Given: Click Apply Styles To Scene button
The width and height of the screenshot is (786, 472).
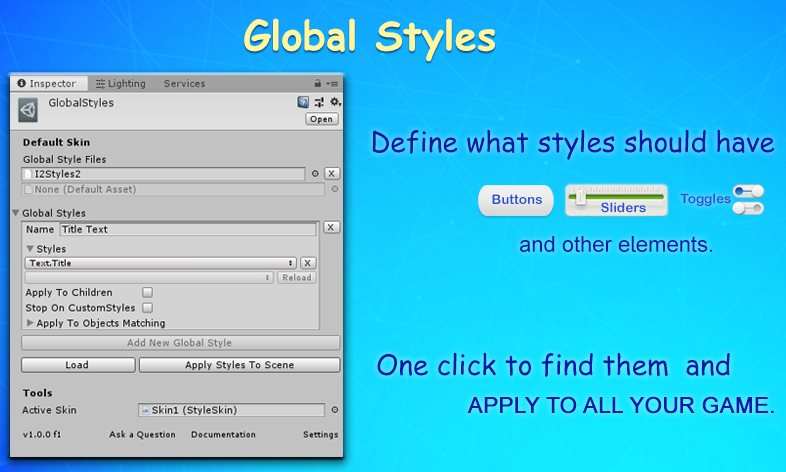Looking at the screenshot, I should [240, 365].
